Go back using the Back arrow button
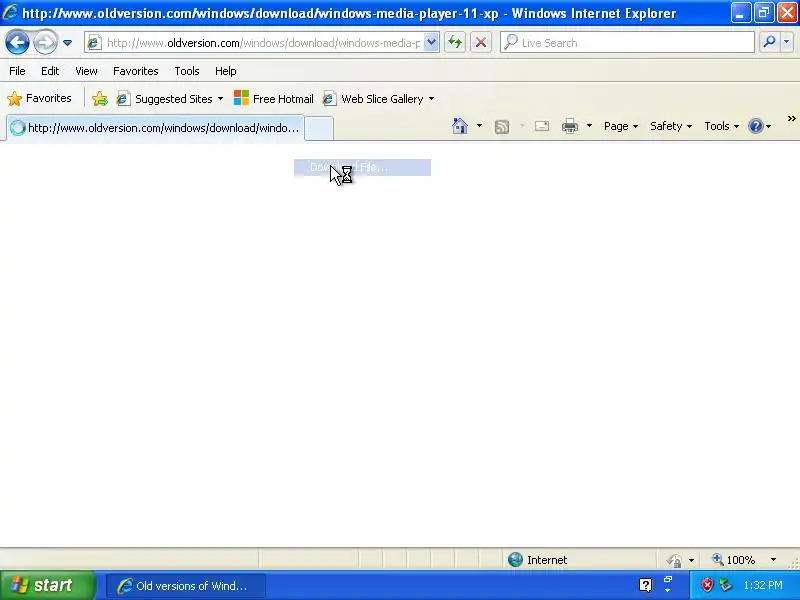 [17, 42]
